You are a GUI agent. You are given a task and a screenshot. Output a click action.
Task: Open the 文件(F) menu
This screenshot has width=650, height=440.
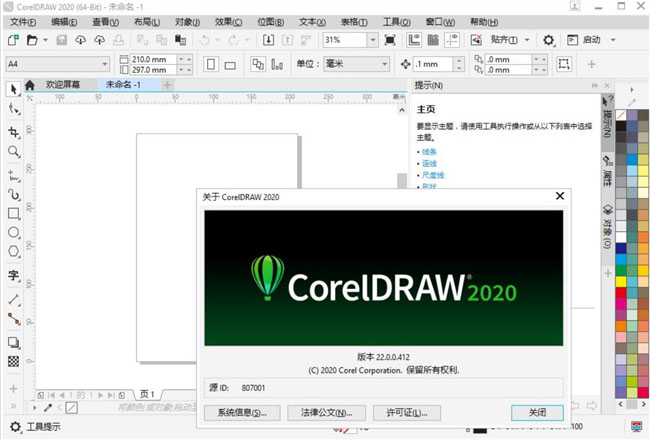(23, 22)
